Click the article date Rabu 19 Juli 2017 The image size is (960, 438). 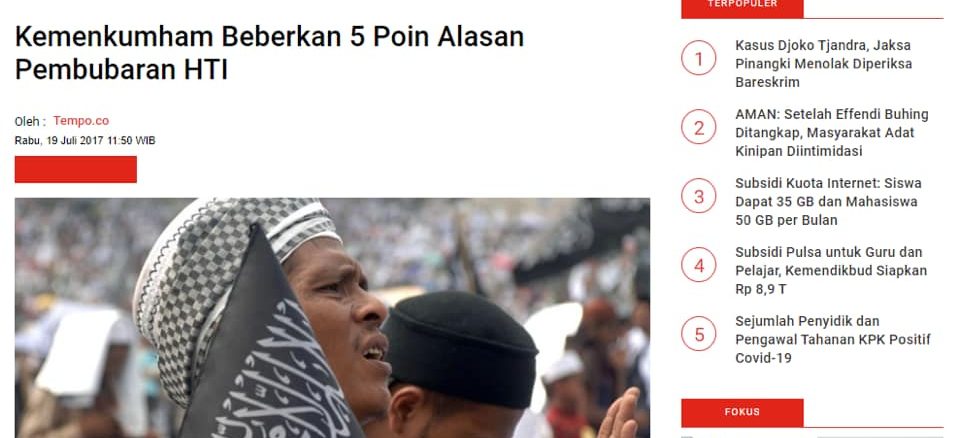tap(85, 140)
